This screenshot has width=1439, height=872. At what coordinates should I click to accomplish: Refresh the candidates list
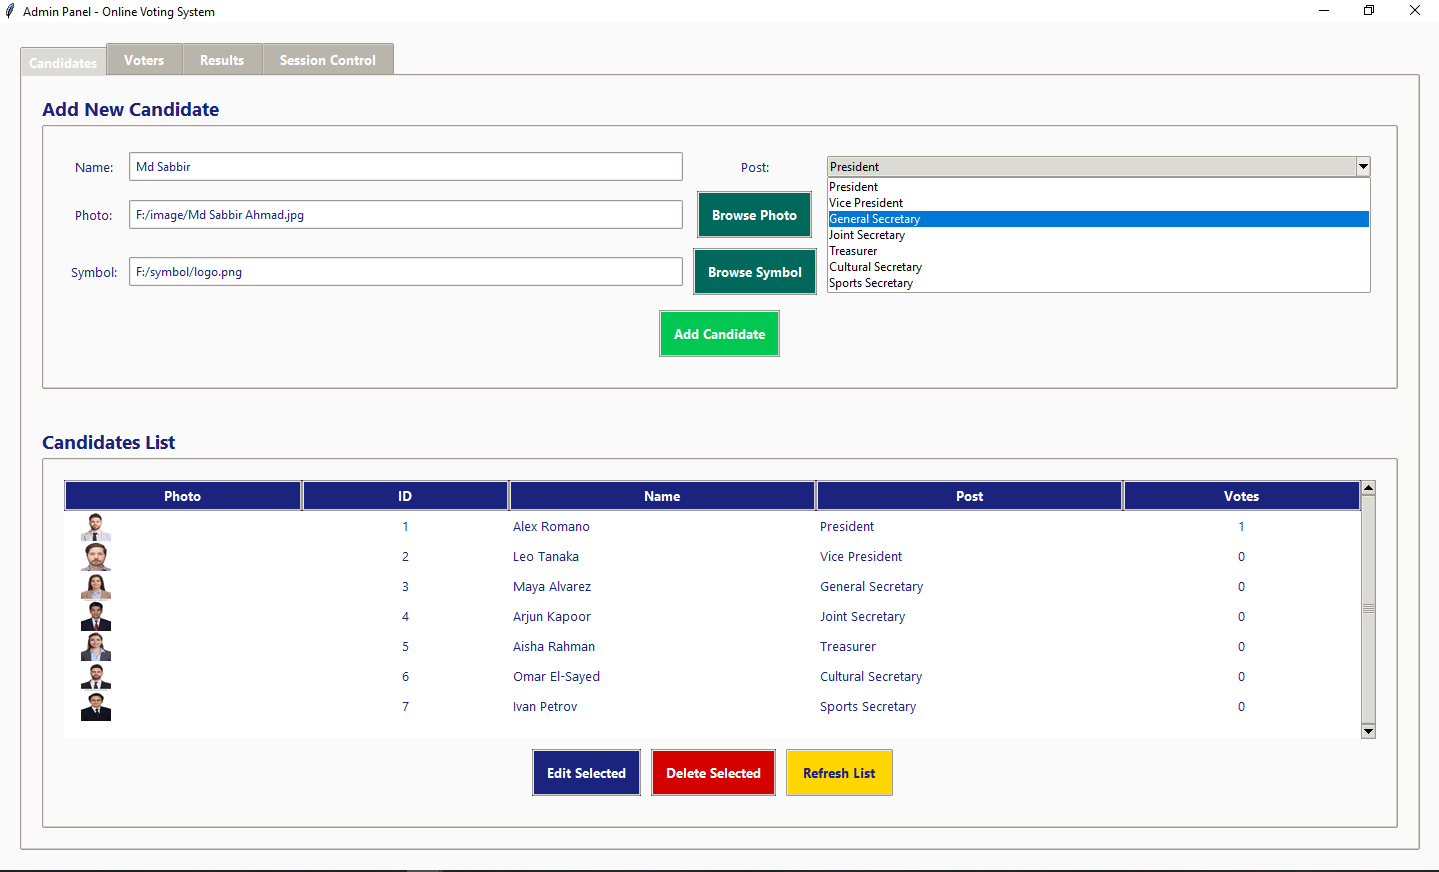pyautogui.click(x=839, y=772)
